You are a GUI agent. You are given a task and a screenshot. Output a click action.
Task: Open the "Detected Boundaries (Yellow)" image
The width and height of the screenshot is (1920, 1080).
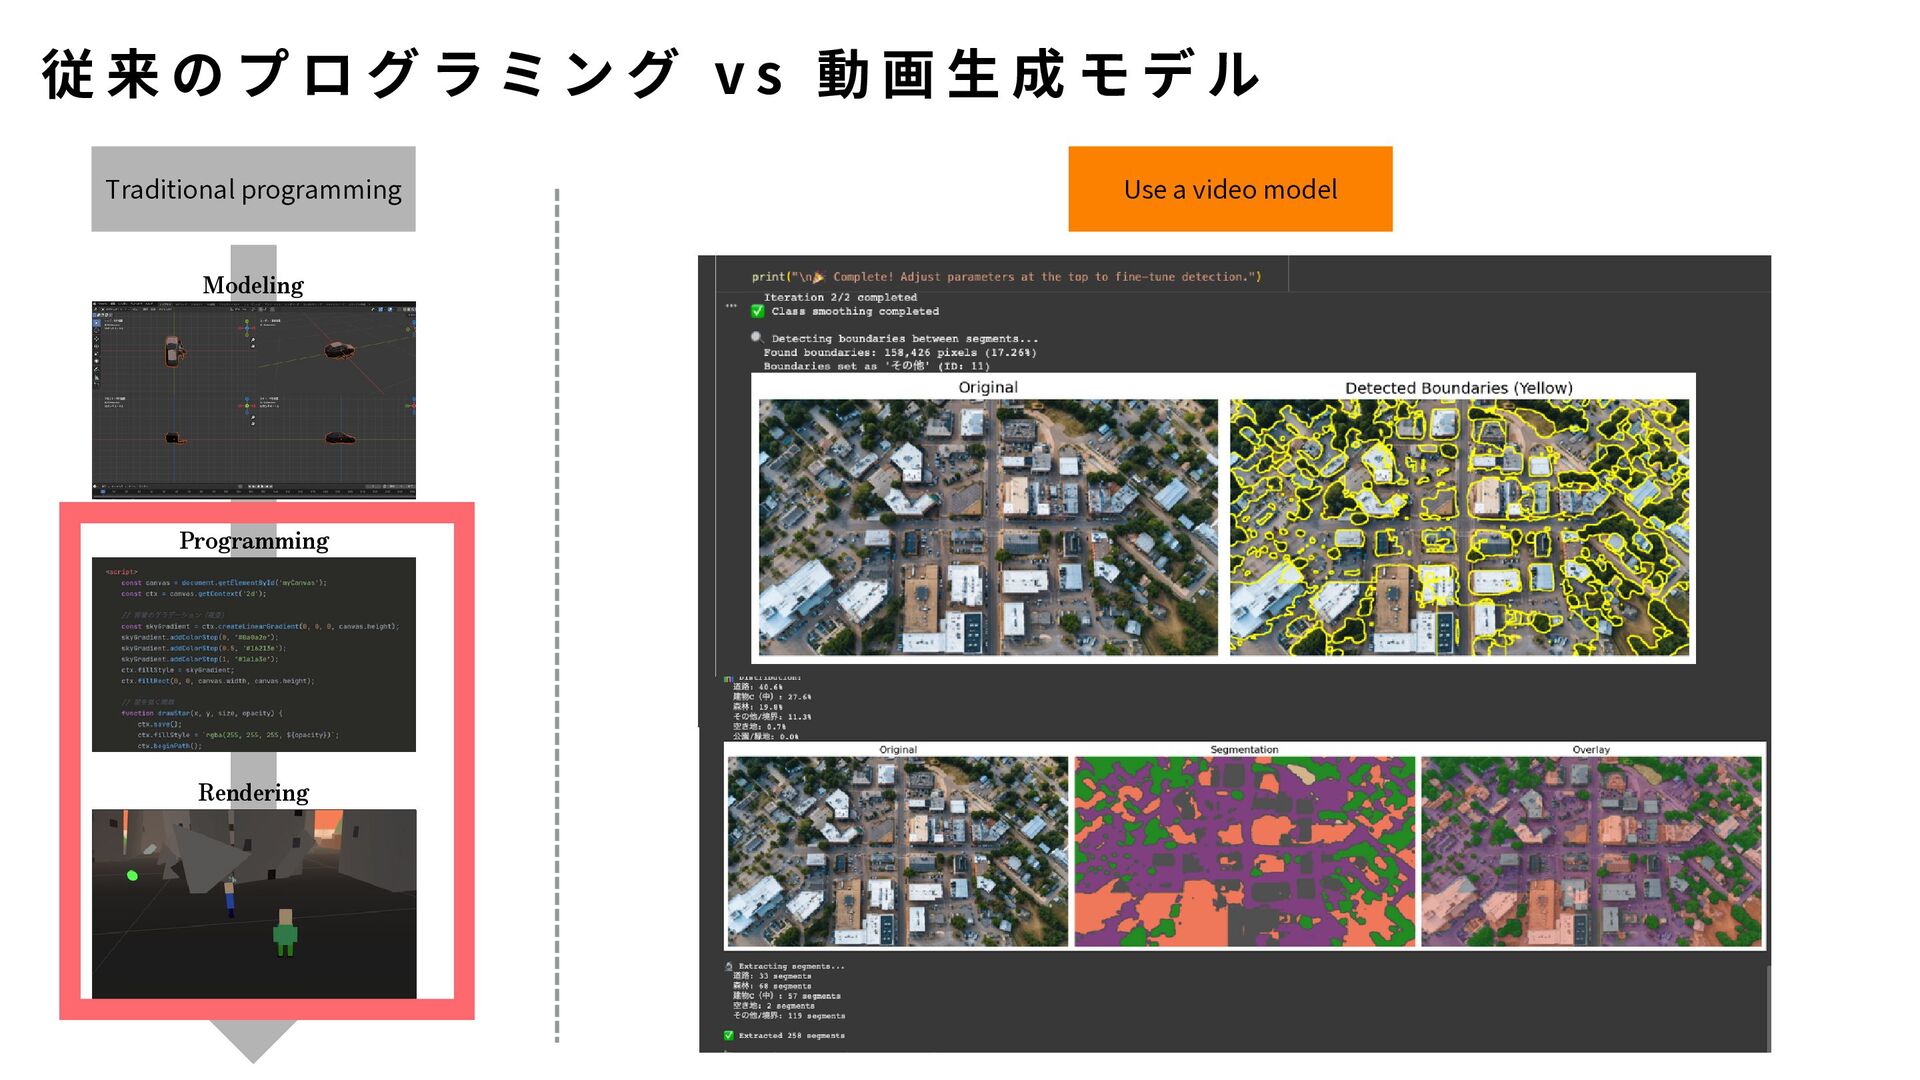1459,527
